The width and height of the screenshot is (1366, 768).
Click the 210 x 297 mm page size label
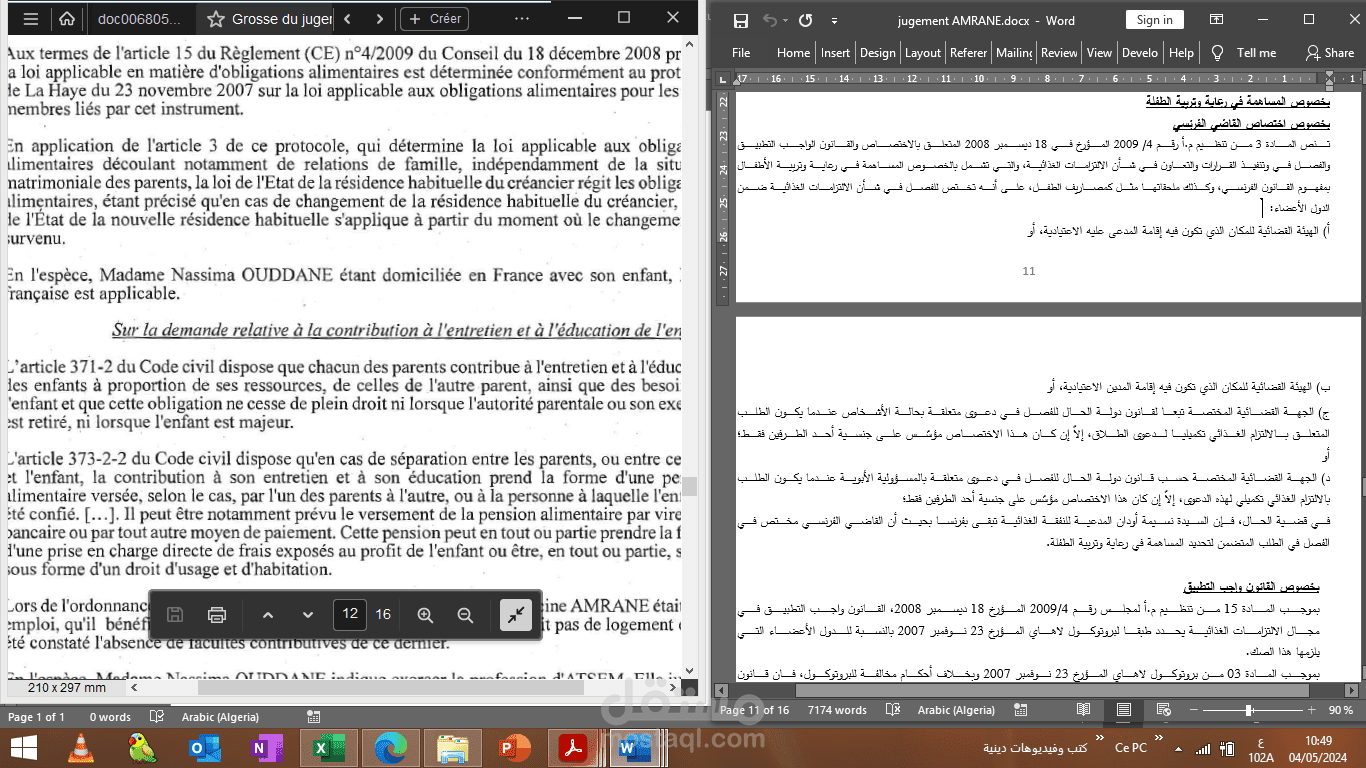(x=67, y=688)
